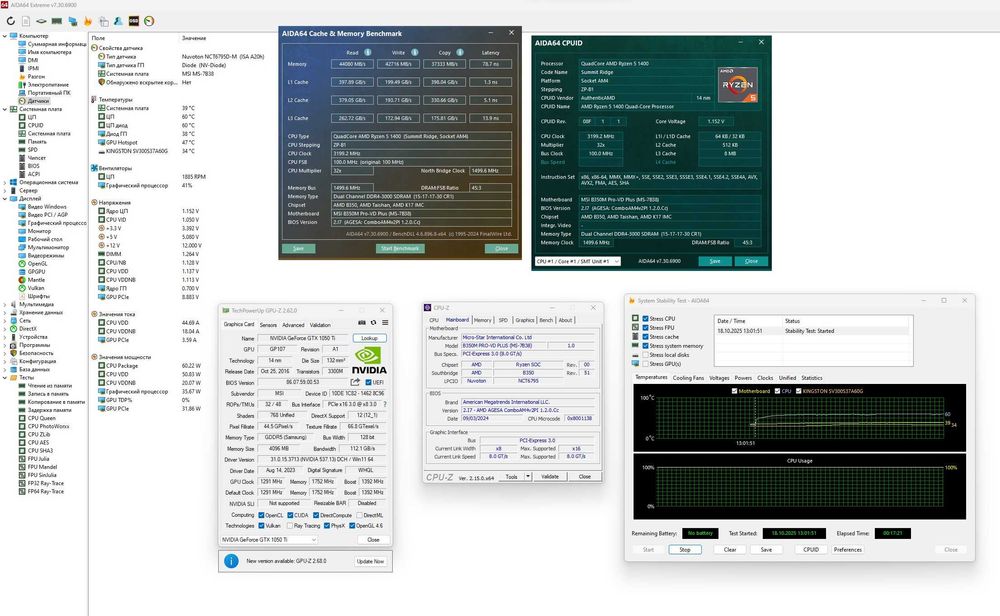Image resolution: width=1000 pixels, height=616 pixels.
Task: Open the CPU #1 / Core #1 dropdown in CPUID
Action: pyautogui.click(x=578, y=261)
